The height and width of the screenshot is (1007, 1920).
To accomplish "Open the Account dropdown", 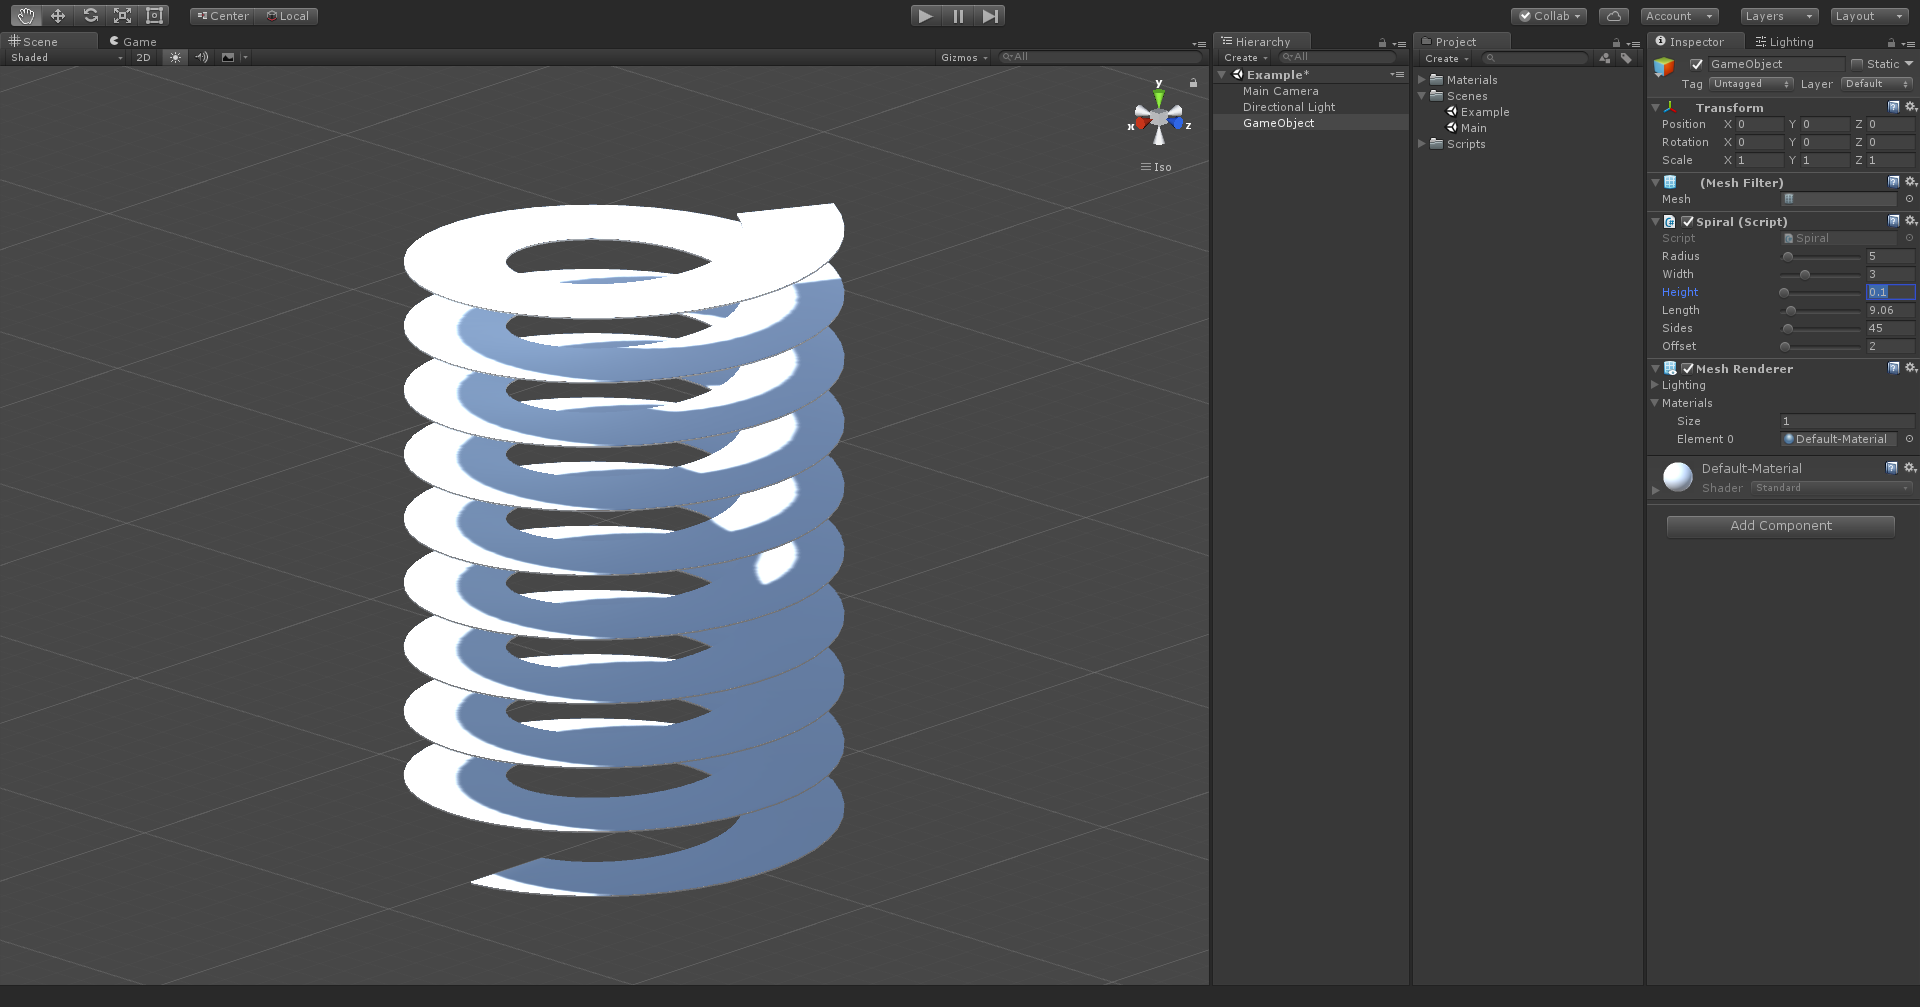I will (1679, 16).
